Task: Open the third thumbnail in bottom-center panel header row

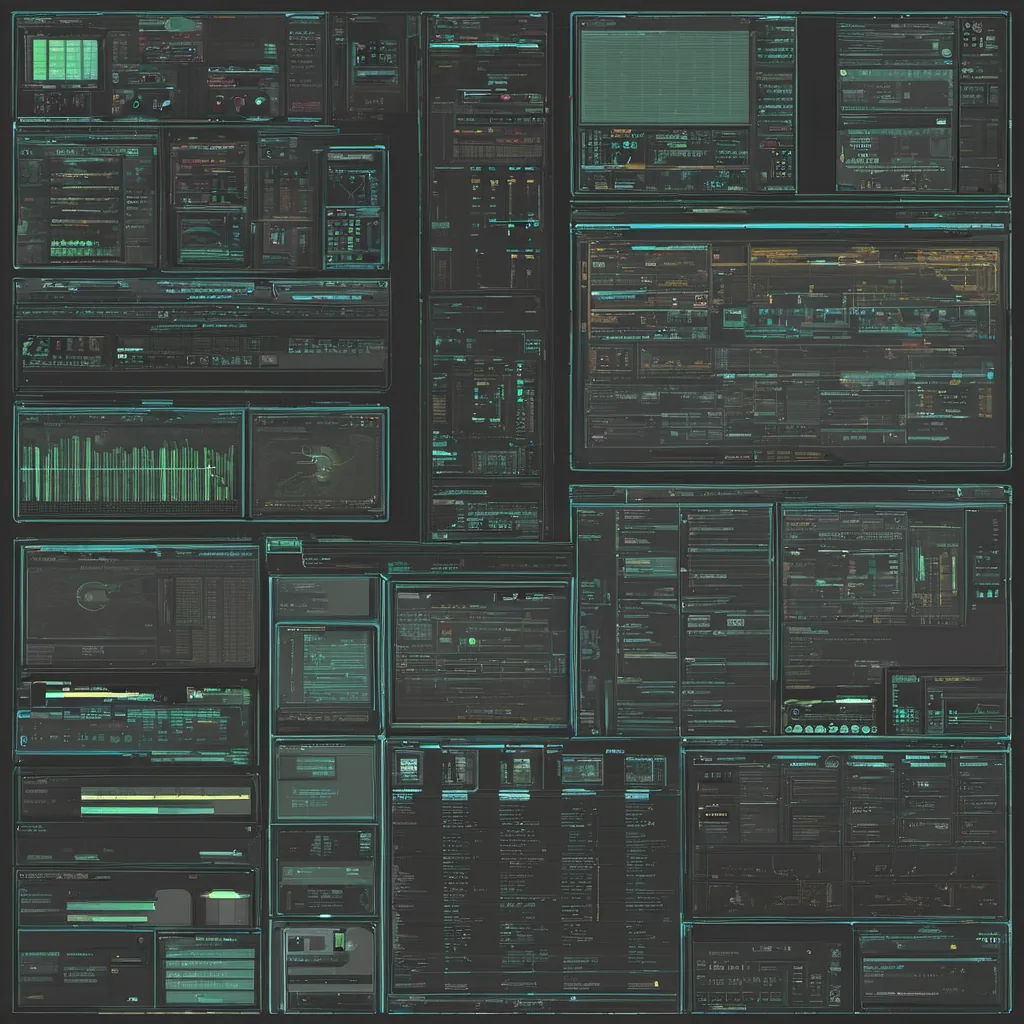Action: [x=520, y=769]
